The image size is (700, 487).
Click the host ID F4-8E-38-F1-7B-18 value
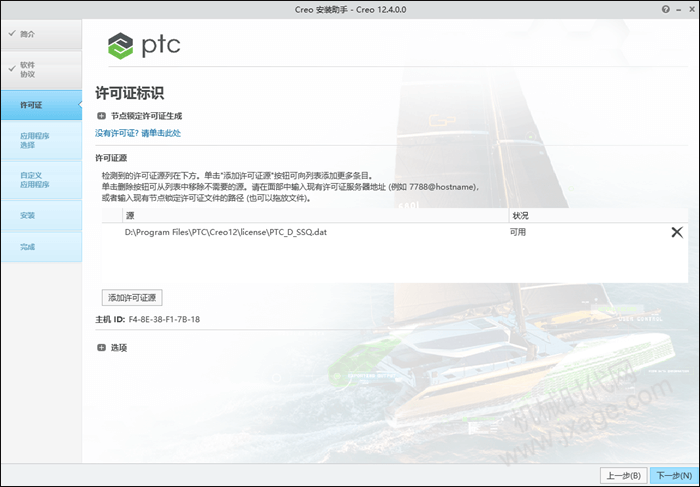point(164,320)
